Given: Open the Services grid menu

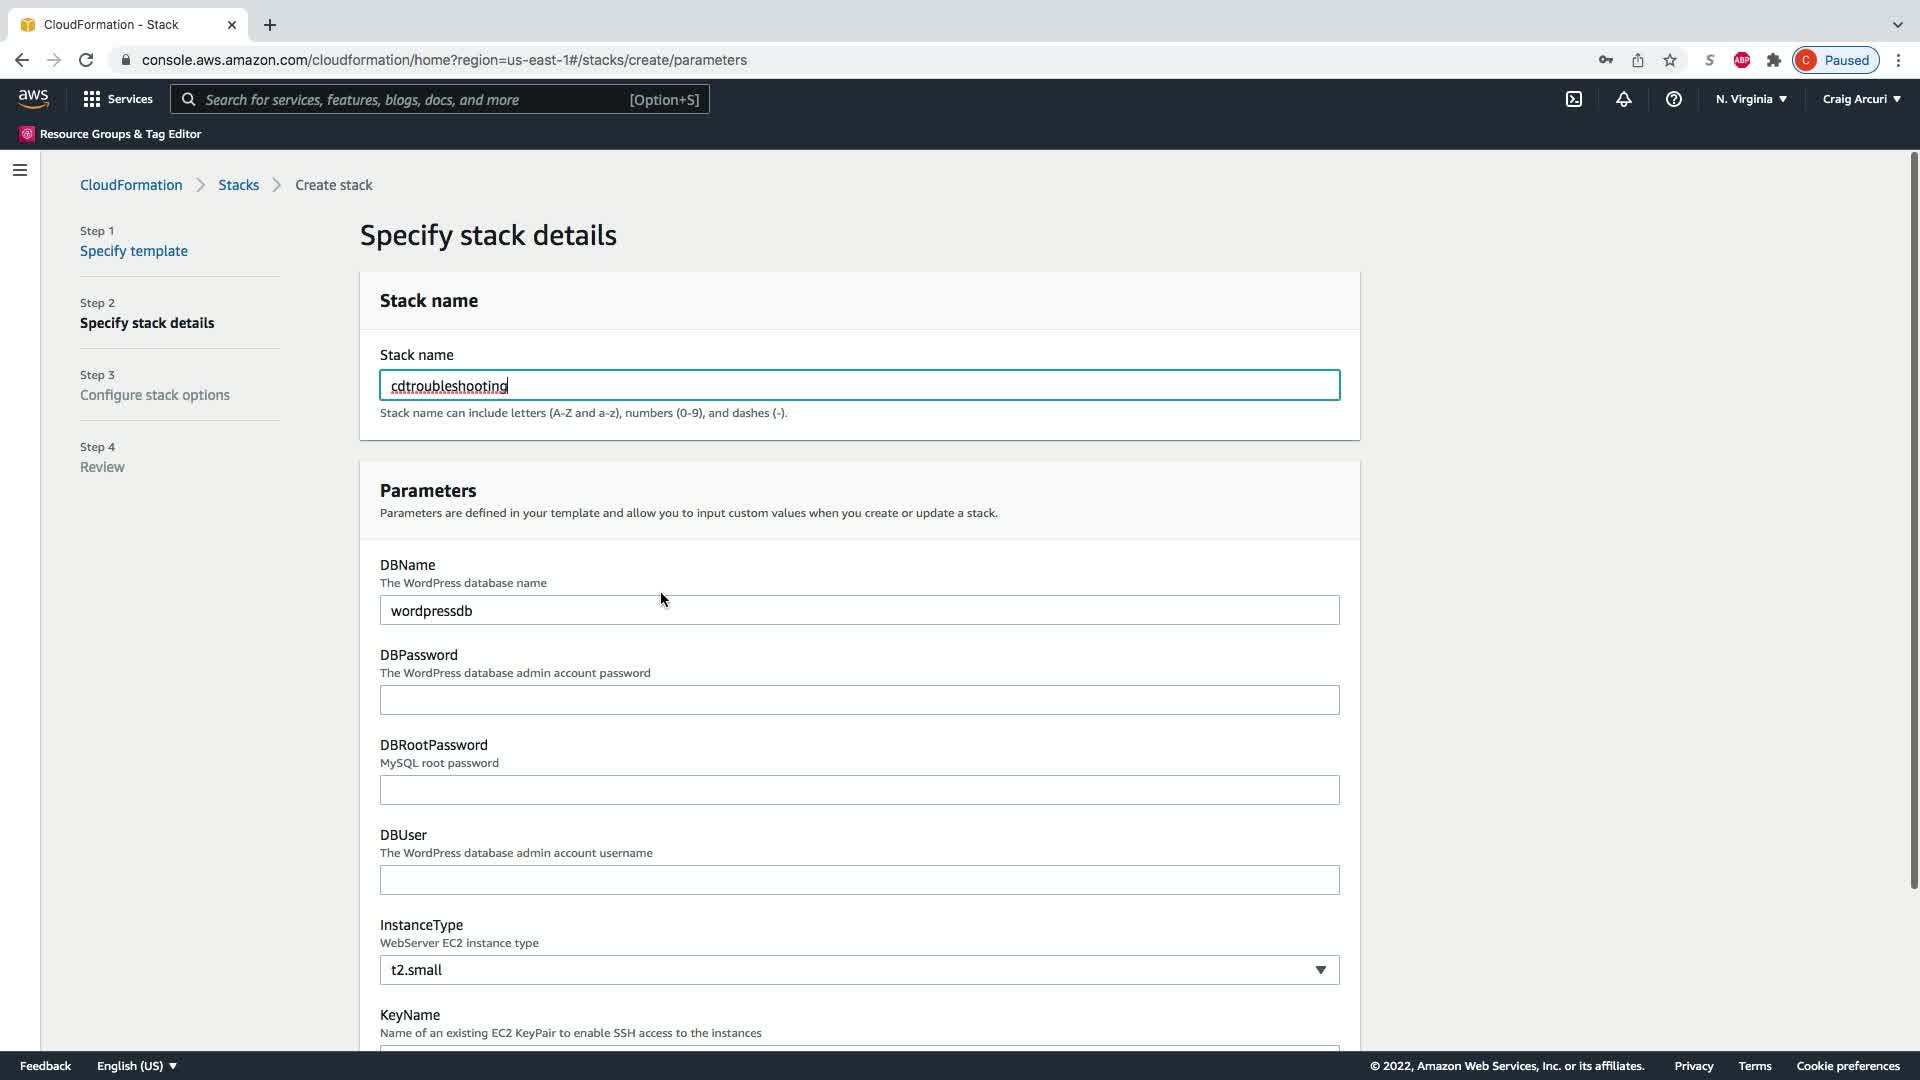Looking at the screenshot, I should 118,99.
